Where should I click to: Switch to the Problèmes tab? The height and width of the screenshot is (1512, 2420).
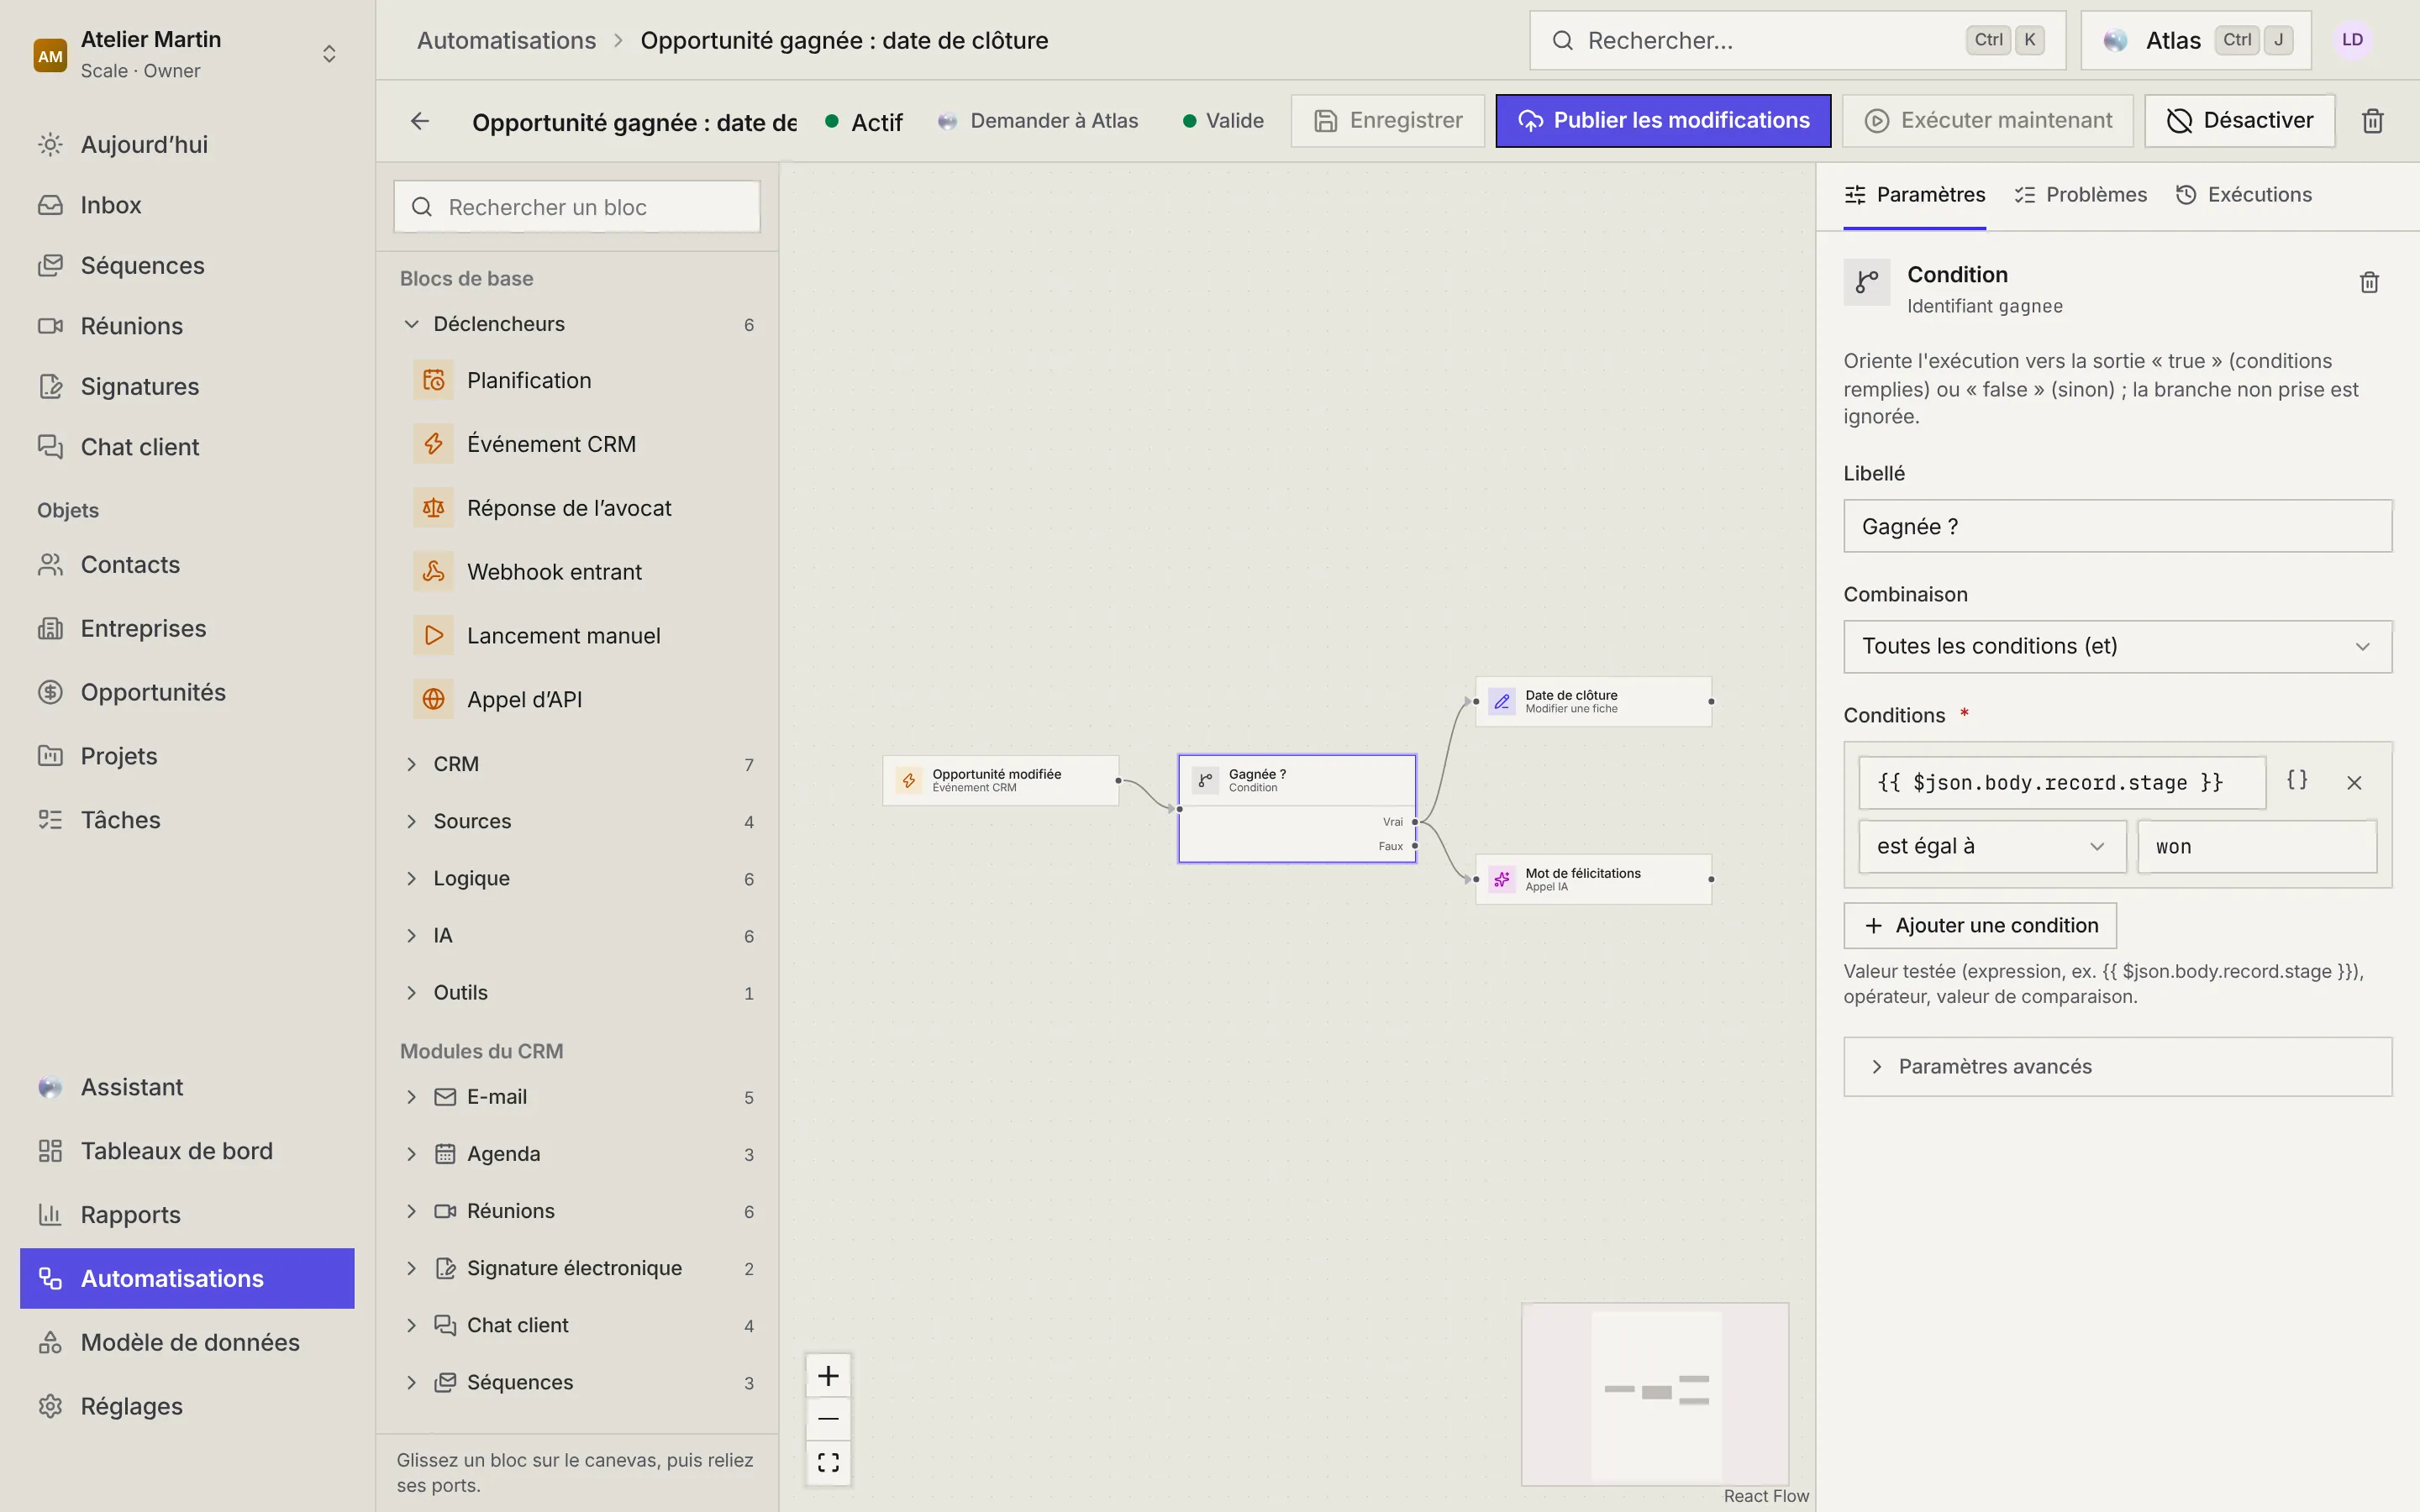tap(2080, 195)
